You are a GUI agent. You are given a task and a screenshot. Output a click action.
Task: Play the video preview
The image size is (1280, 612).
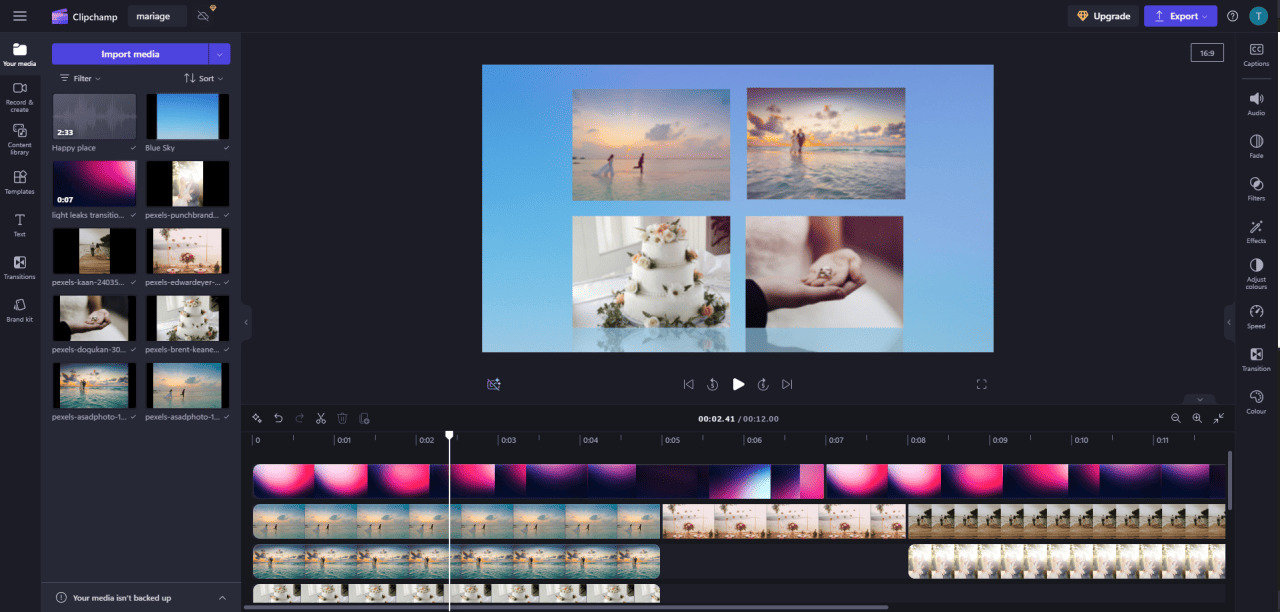[x=738, y=383]
